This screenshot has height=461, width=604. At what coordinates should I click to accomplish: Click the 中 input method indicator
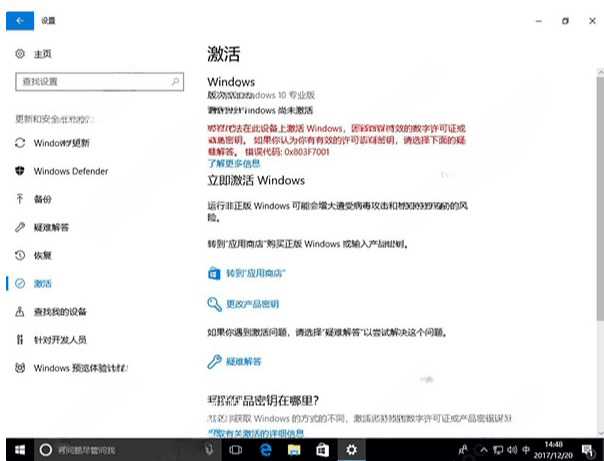(526, 449)
